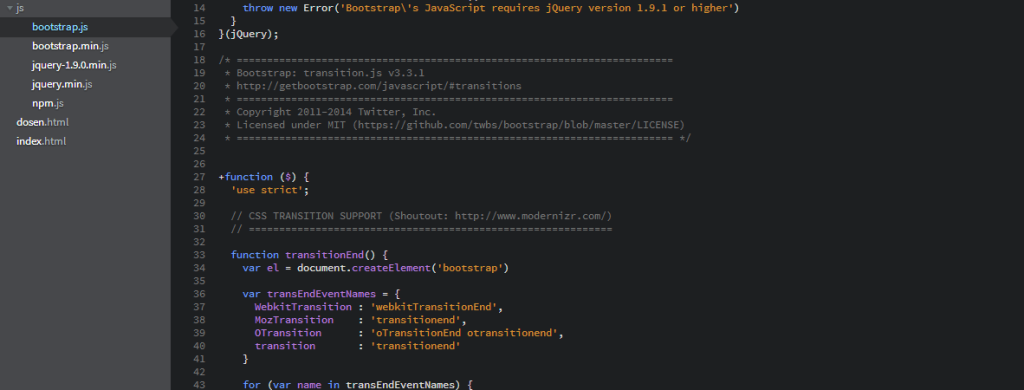Click 'oTransitionEnd otransitionend' string value
Viewport: 1024px width, 390px height.
(x=464, y=333)
